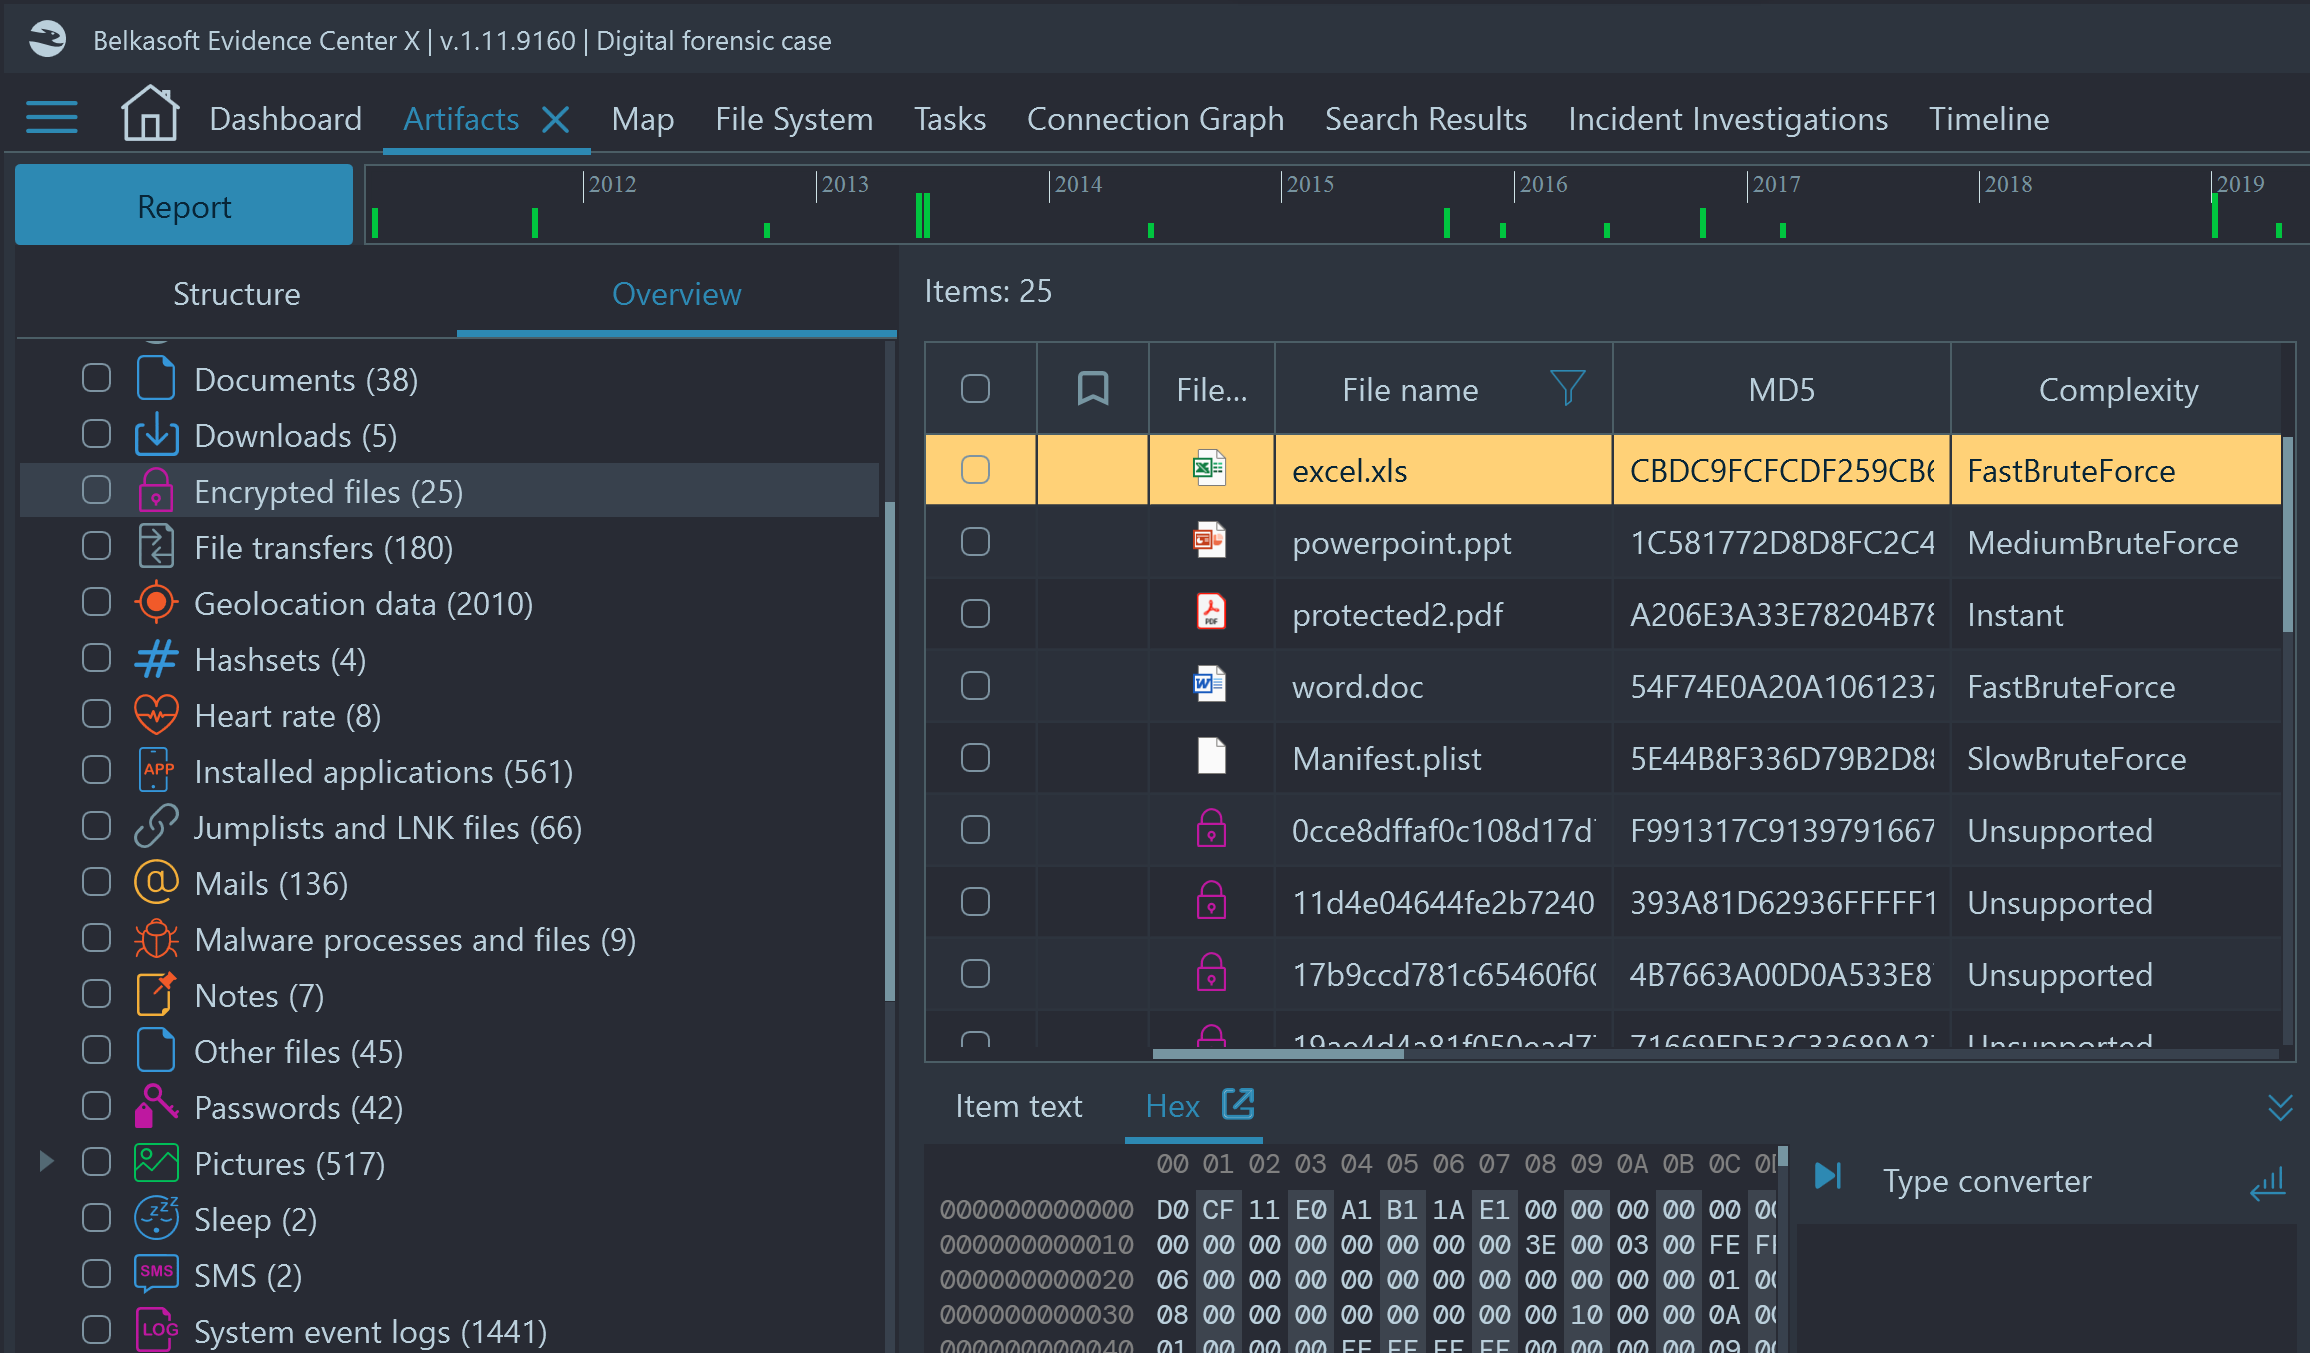This screenshot has width=2310, height=1353.
Task: Click the Jumplists and LNK files link icon
Action: pos(156,826)
